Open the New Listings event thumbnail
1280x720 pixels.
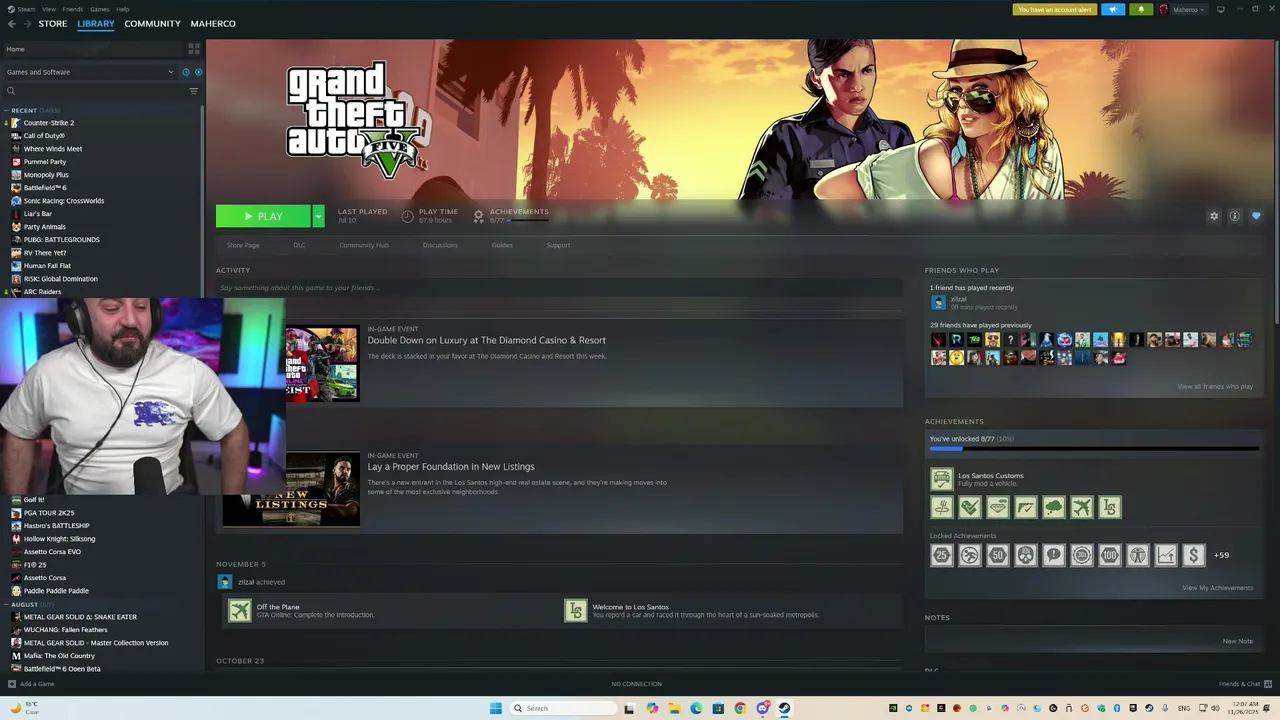(291, 489)
